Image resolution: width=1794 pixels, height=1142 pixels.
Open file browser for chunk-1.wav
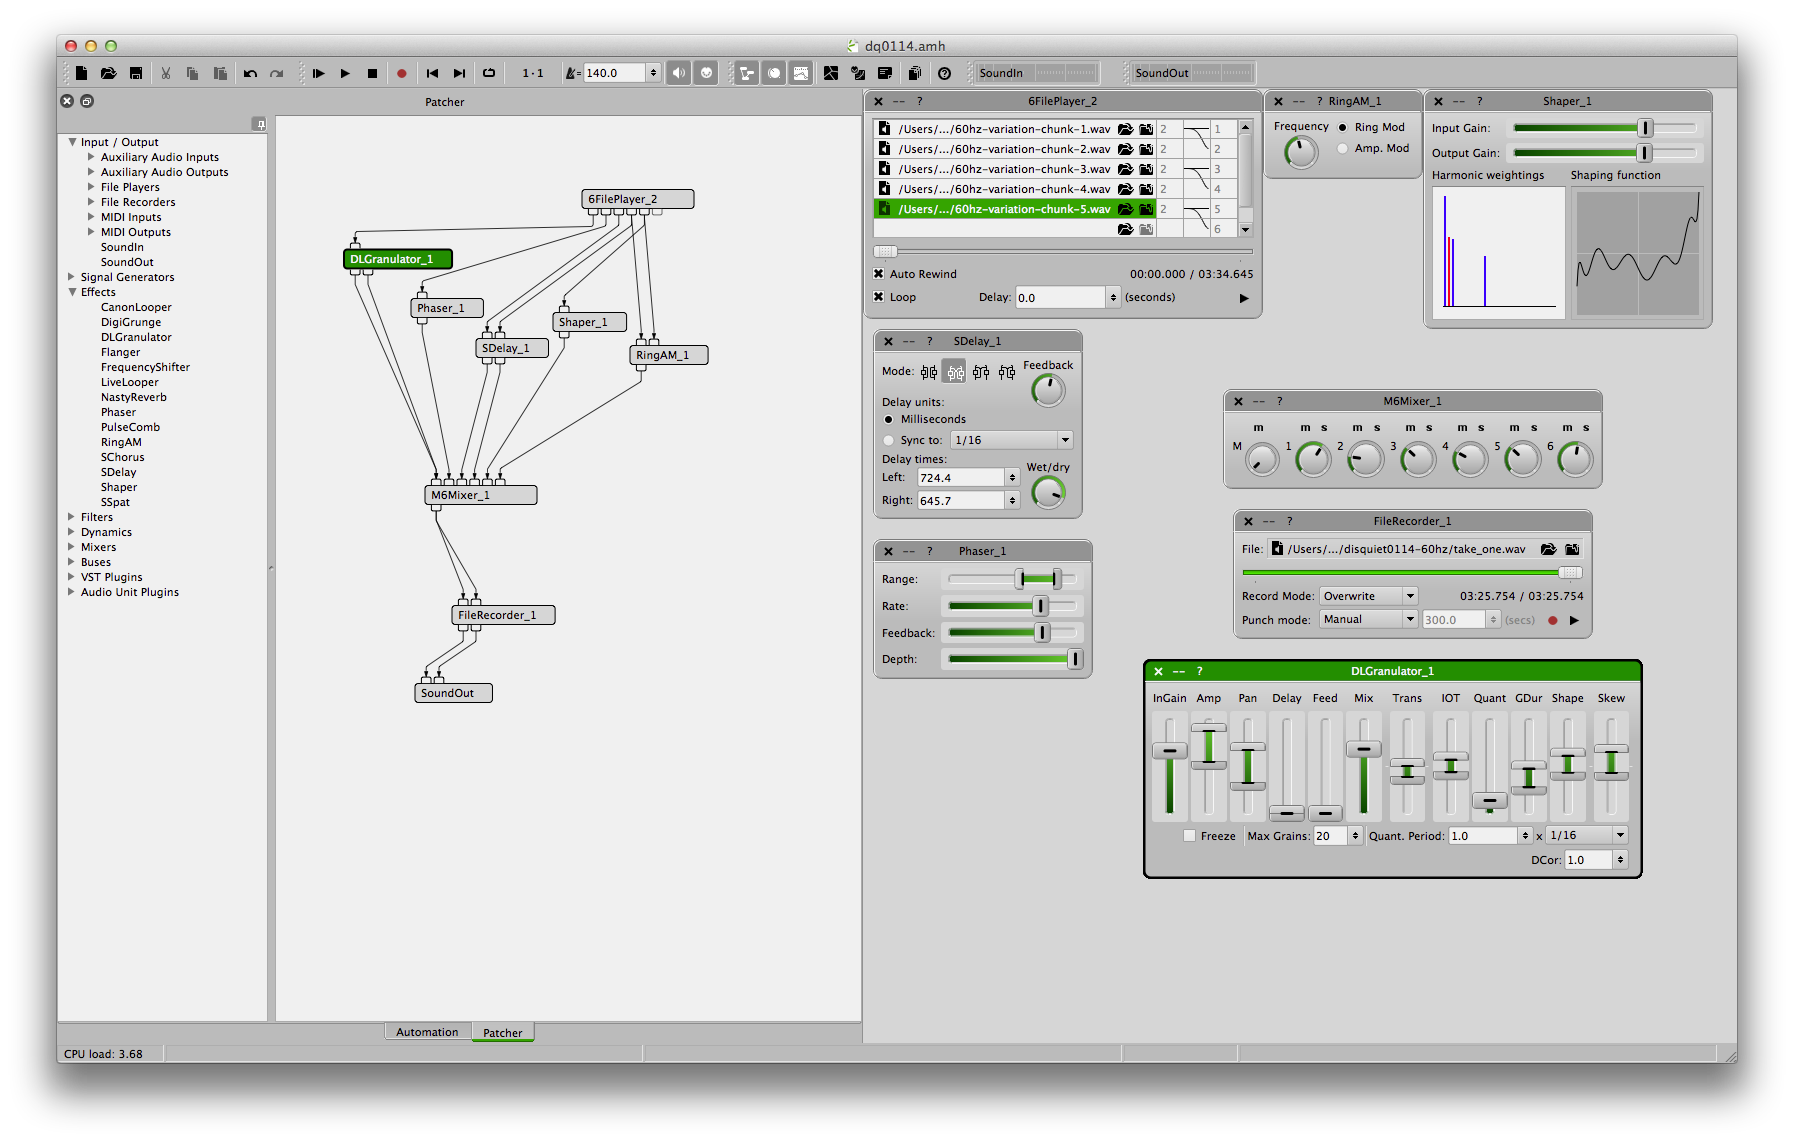[1125, 129]
